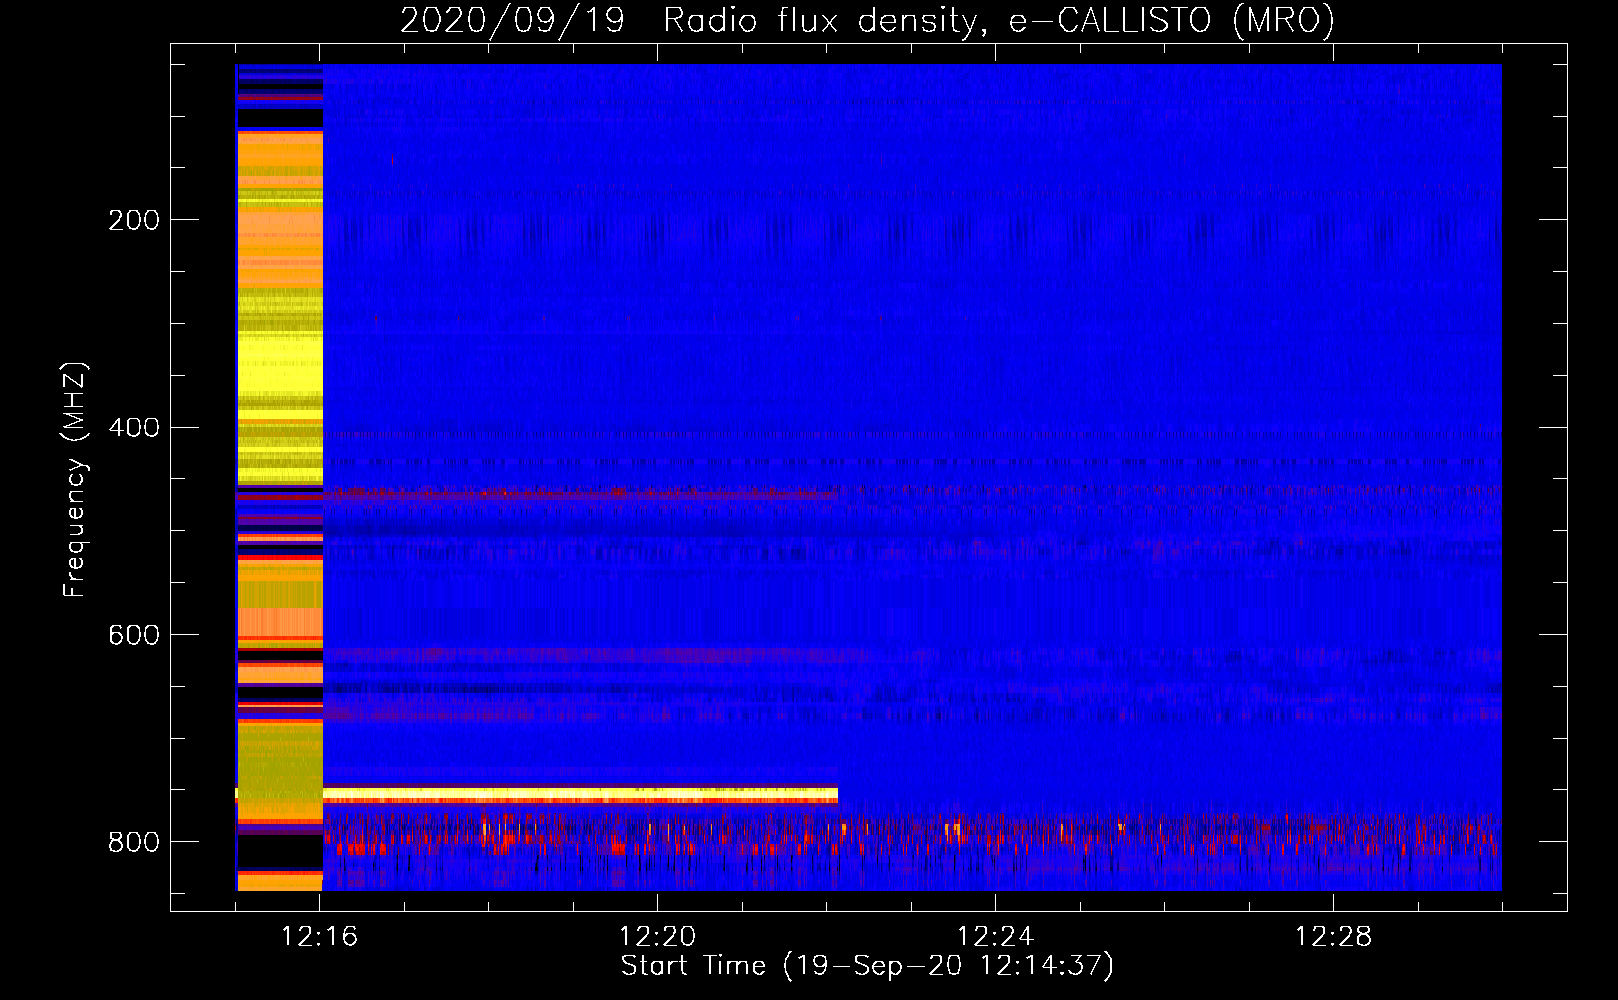This screenshot has height=1000, width=1618.
Task: Click the "200" frequency tick label
Action: tap(134, 220)
